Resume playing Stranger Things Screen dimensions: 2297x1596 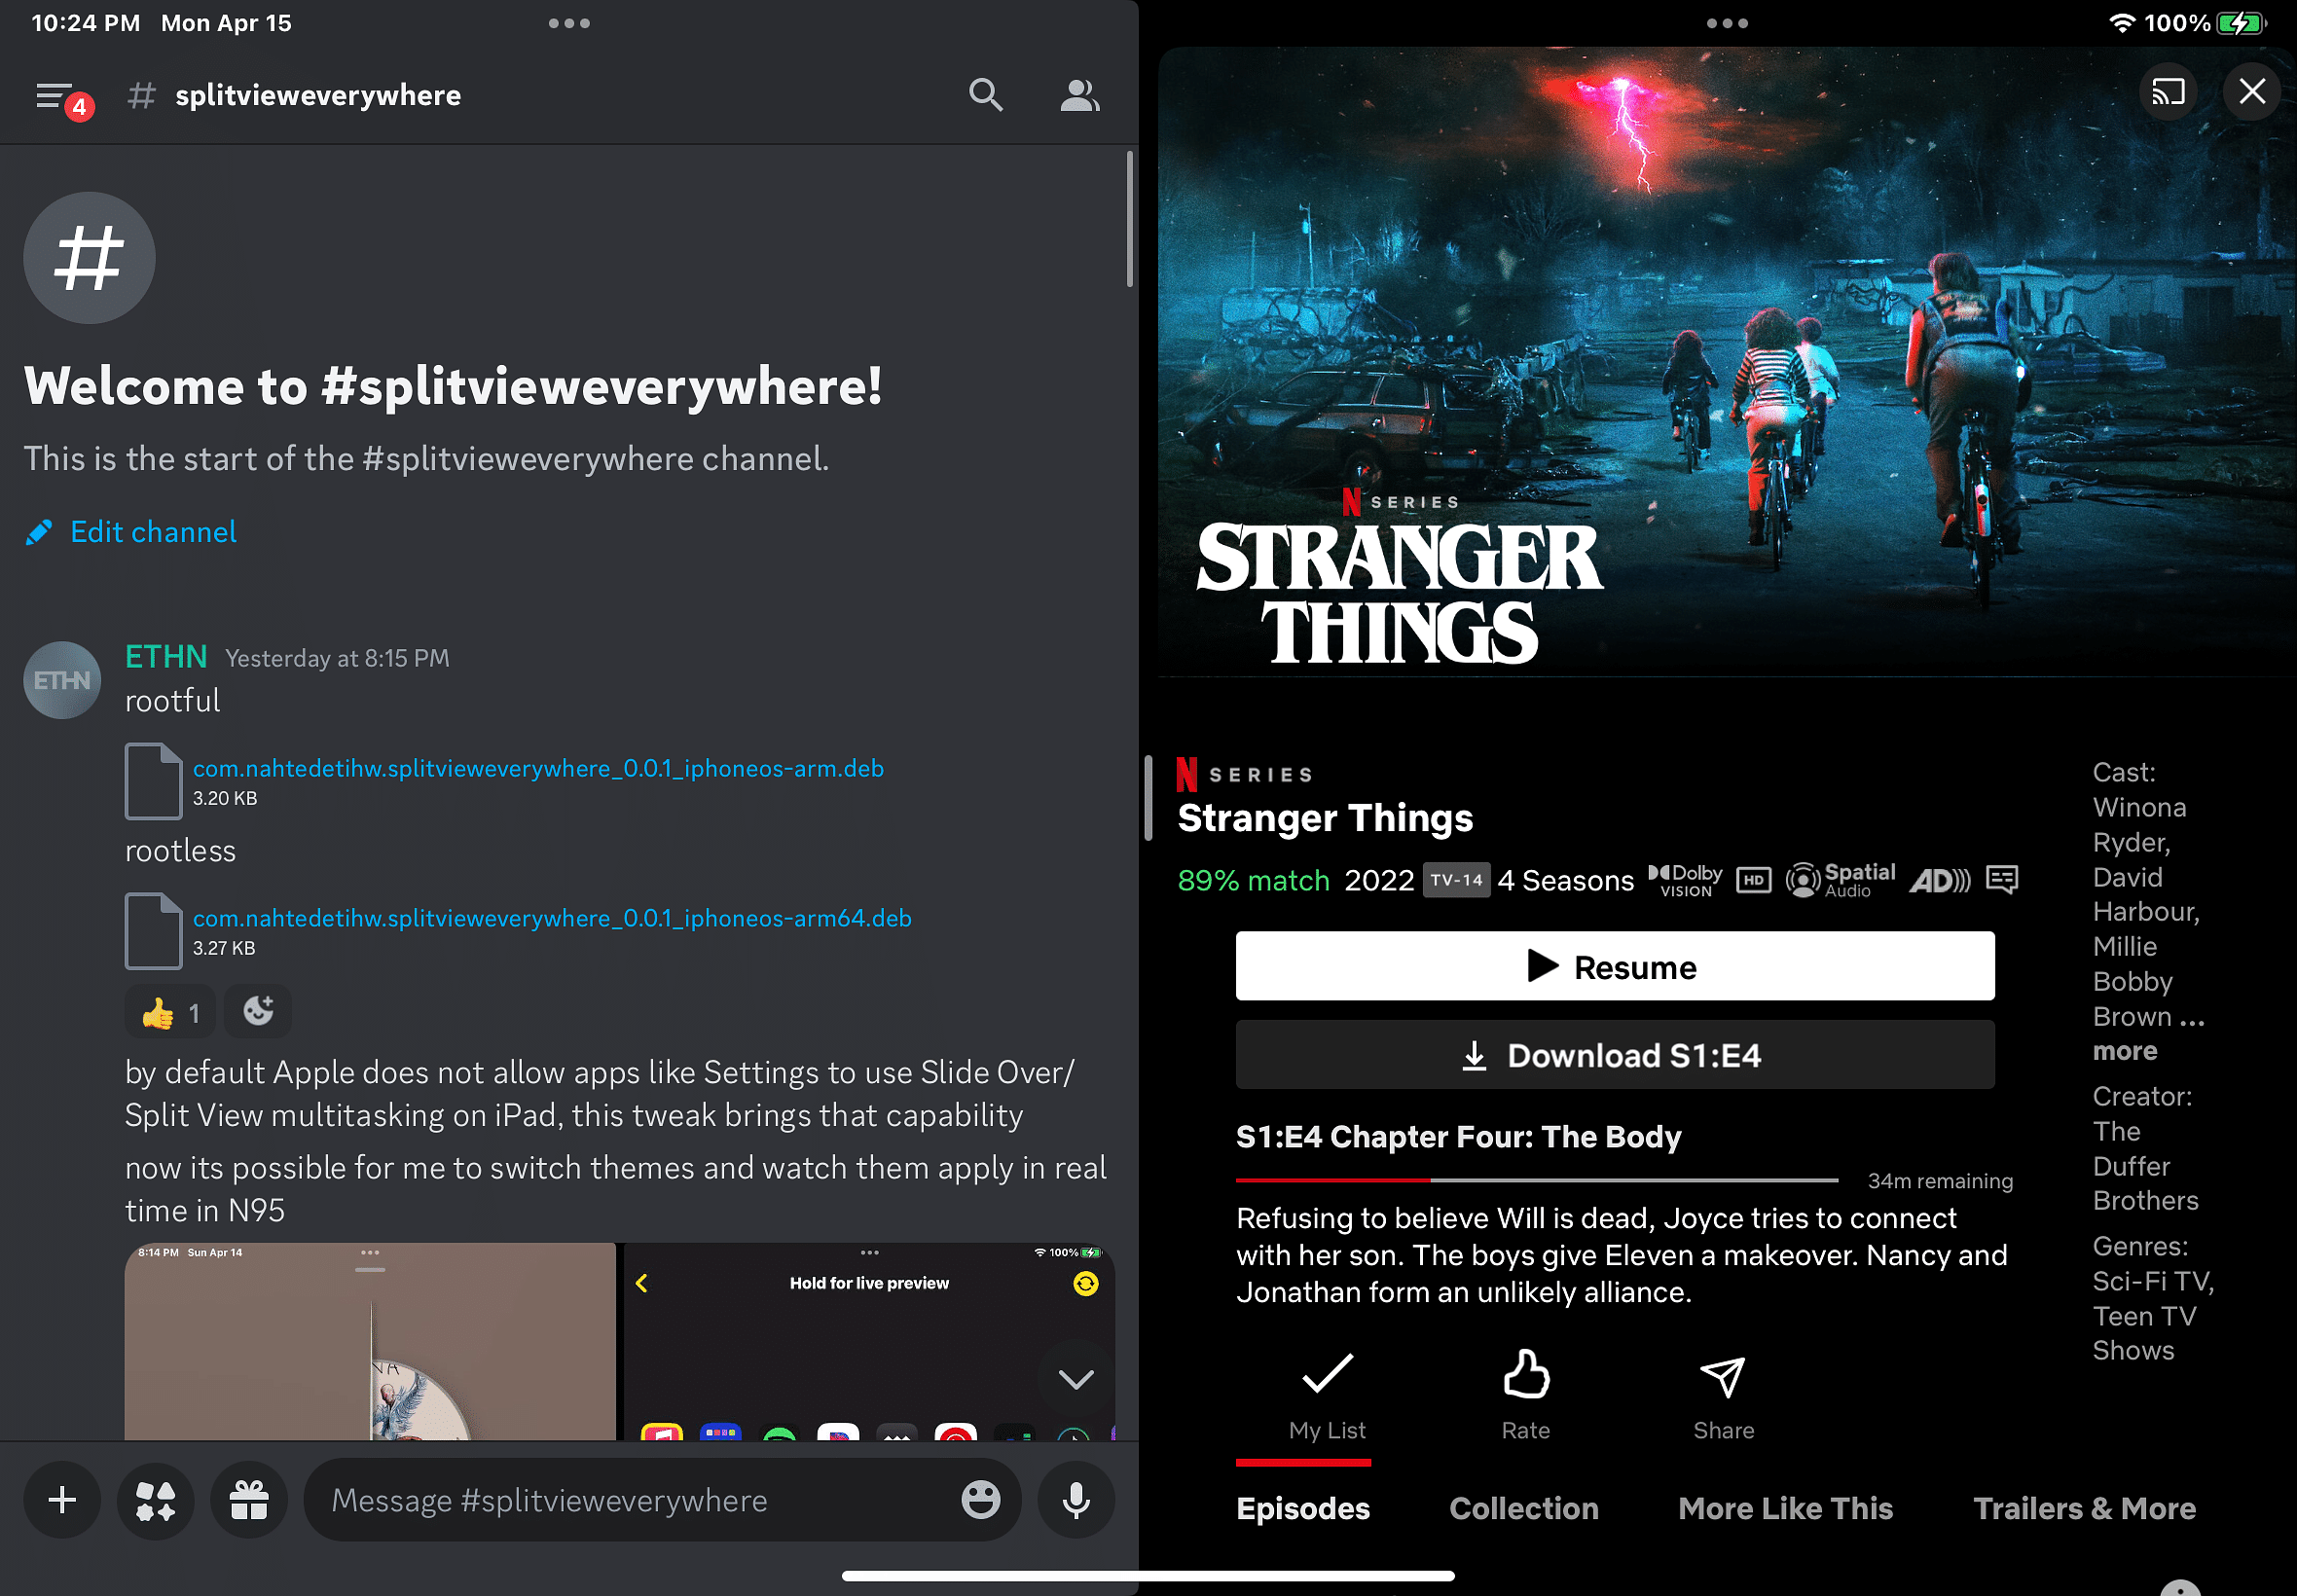(x=1615, y=966)
